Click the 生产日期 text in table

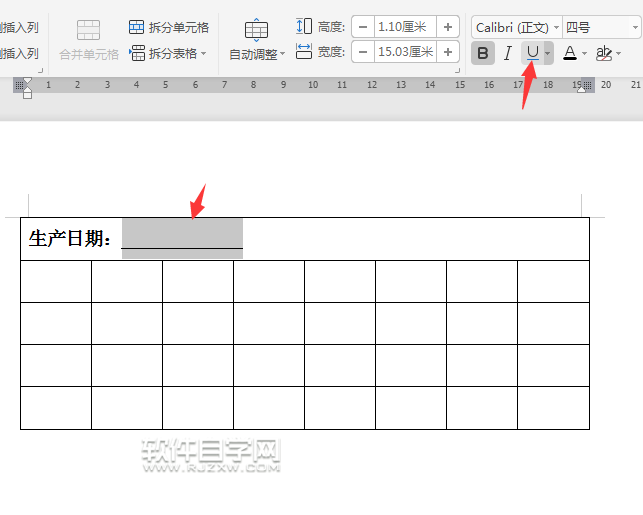pos(70,239)
